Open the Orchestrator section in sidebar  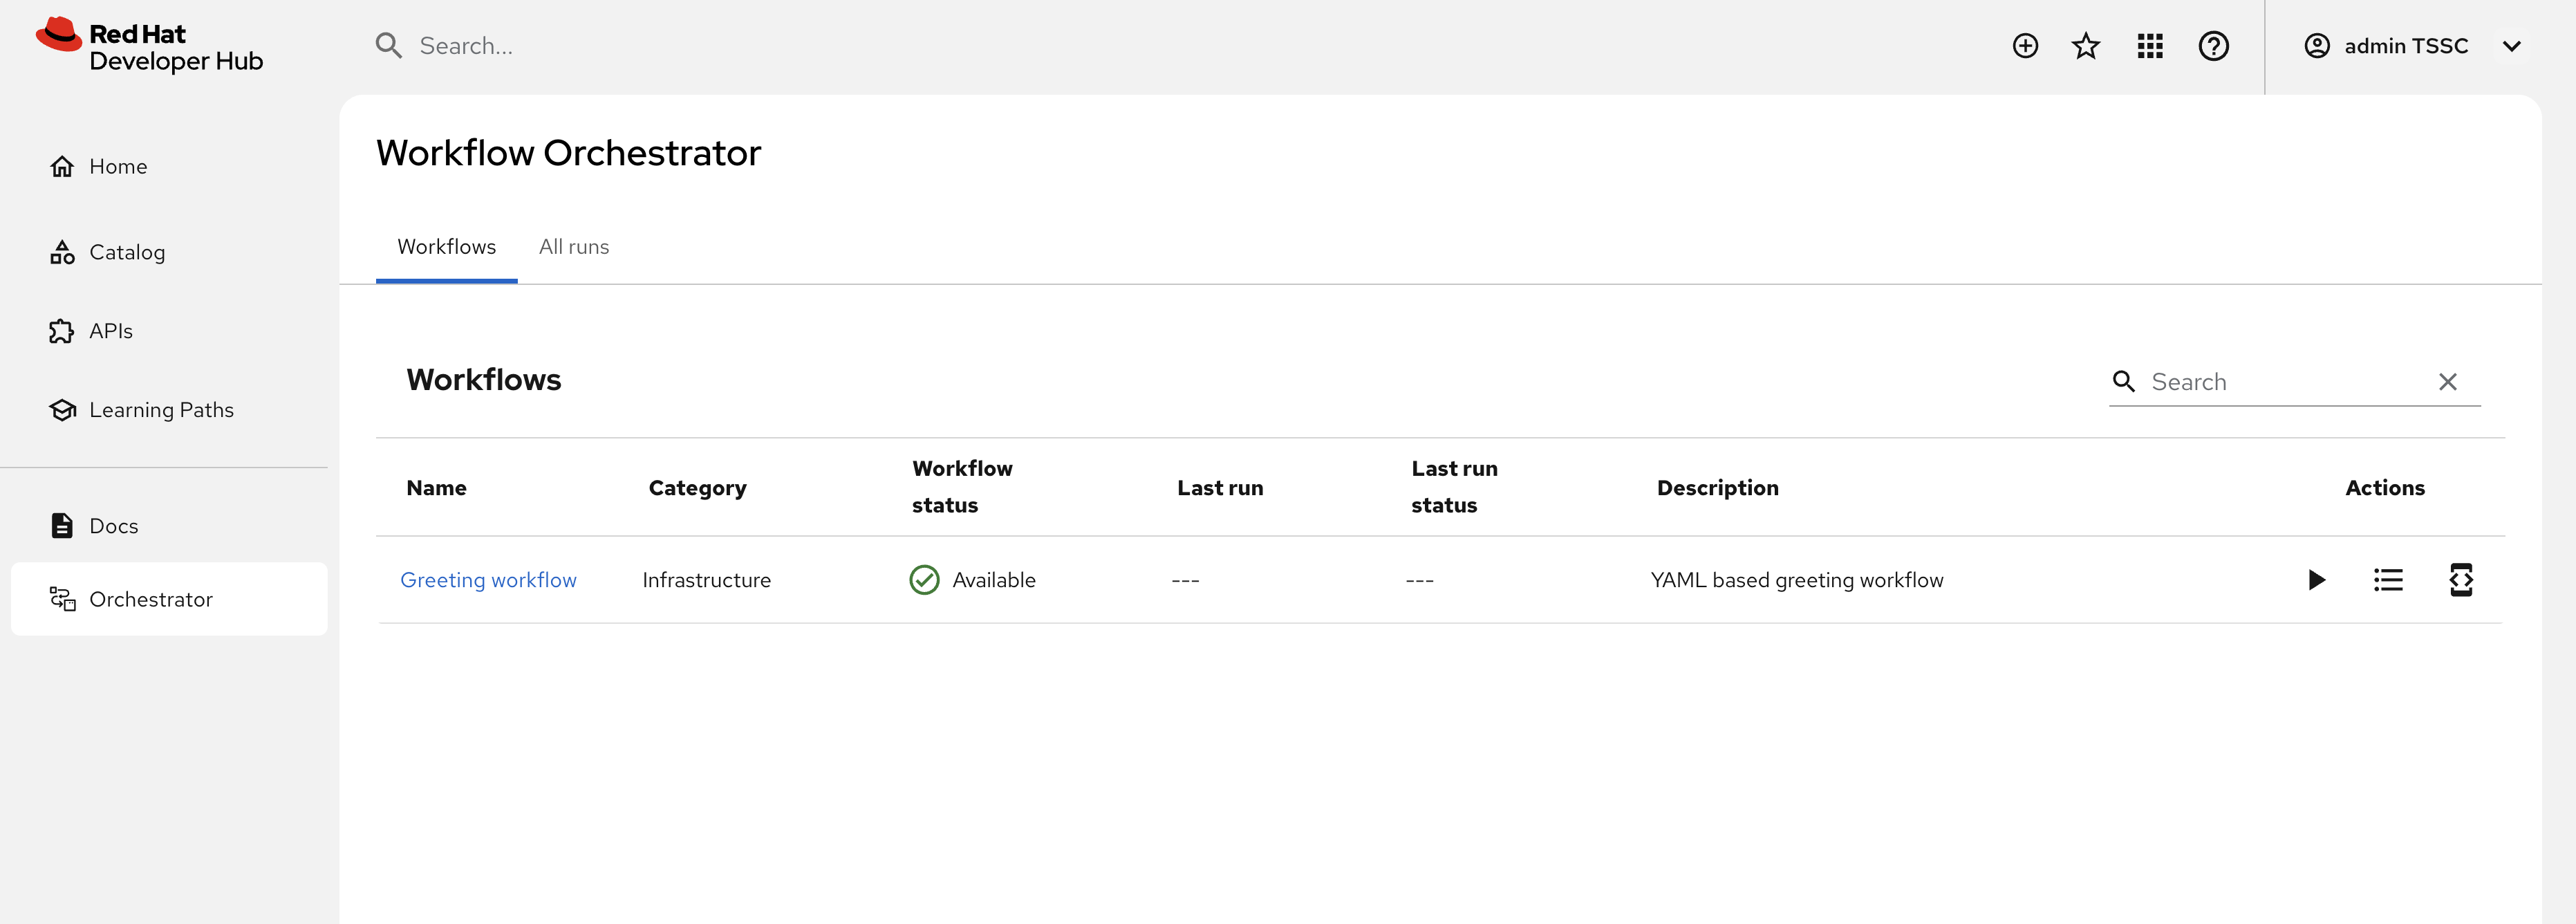[x=151, y=598]
